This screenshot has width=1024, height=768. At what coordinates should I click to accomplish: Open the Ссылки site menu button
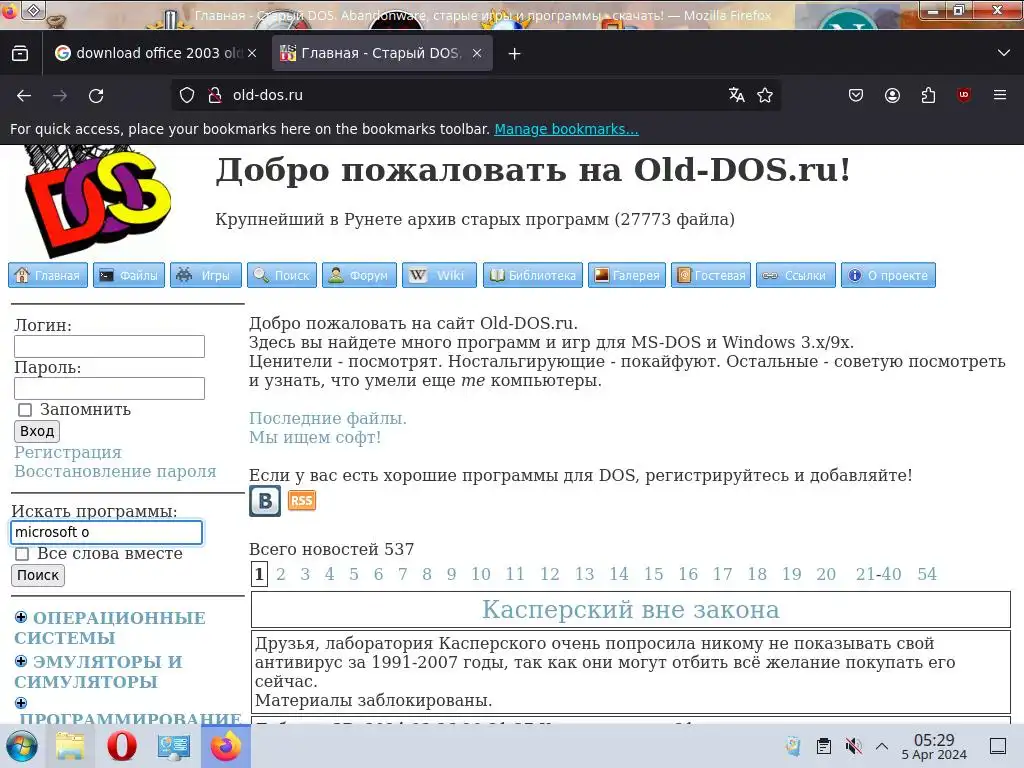795,275
